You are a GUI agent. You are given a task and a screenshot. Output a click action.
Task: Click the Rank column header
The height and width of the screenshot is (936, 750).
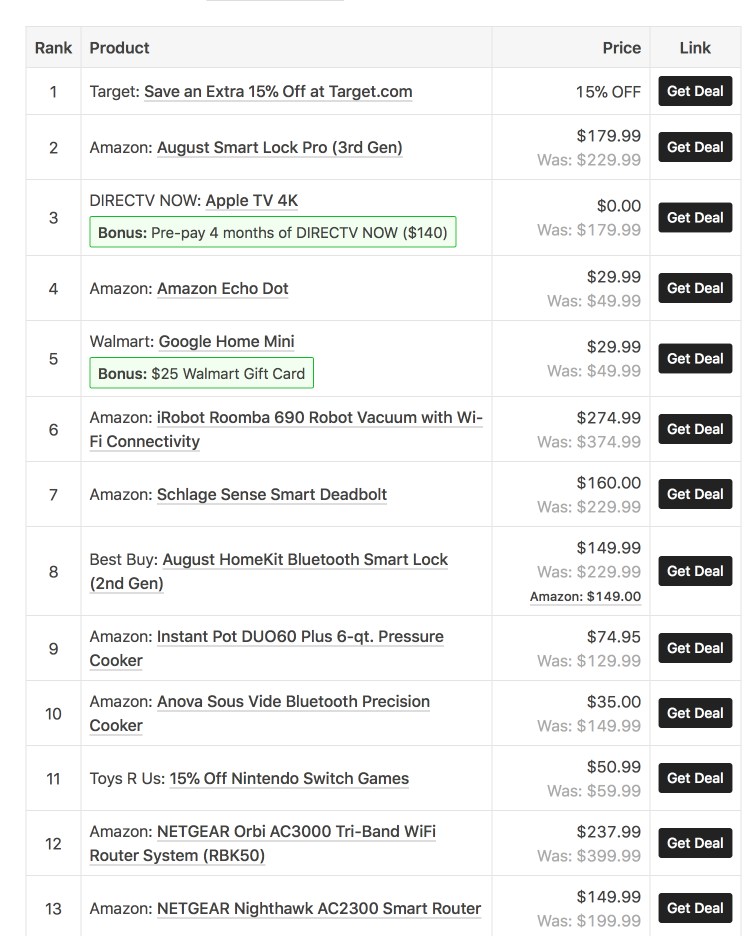[53, 48]
